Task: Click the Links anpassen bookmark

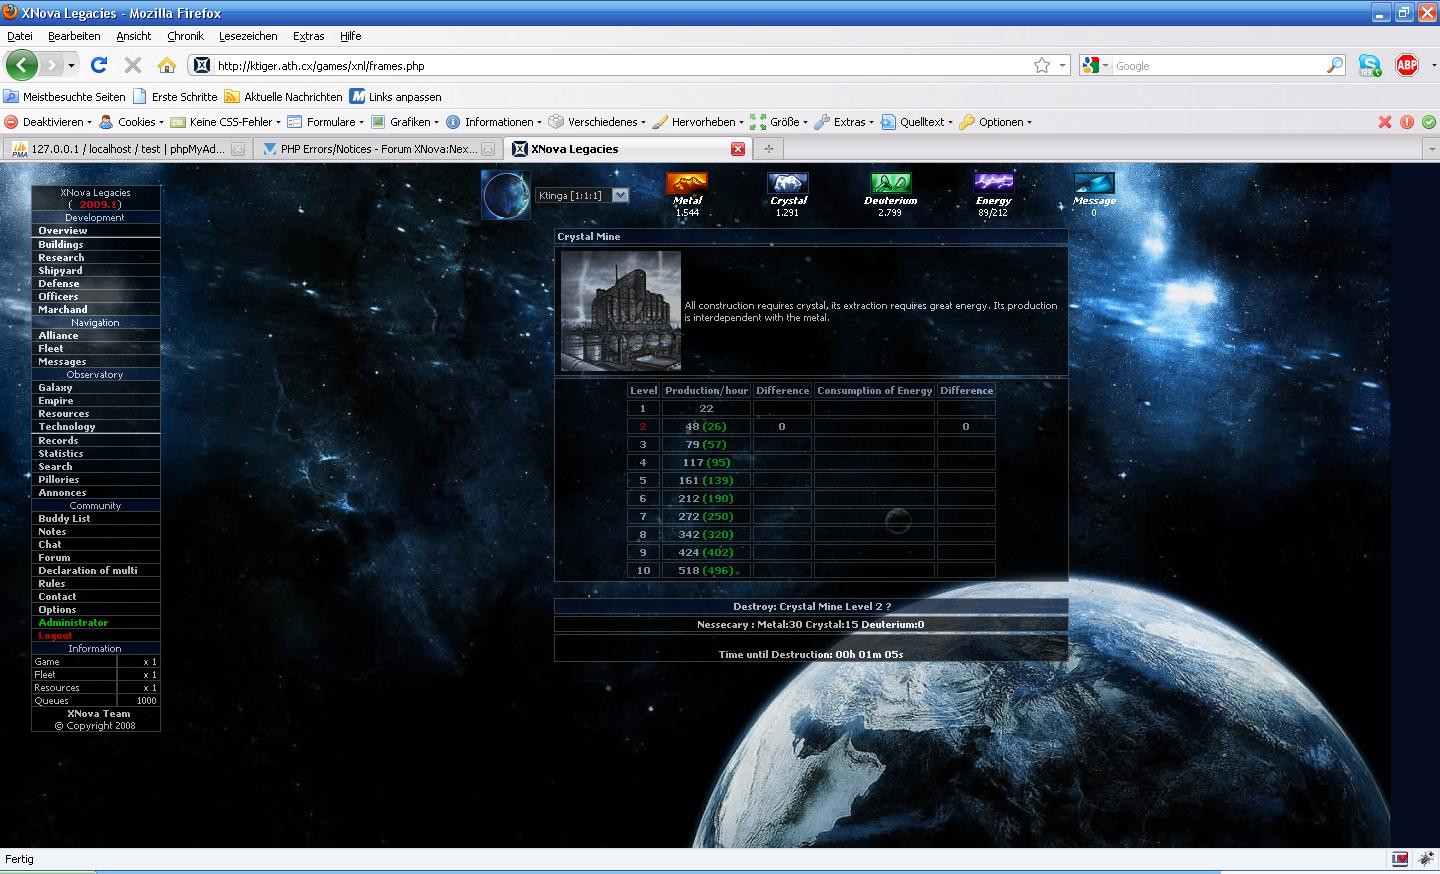Action: pos(395,97)
